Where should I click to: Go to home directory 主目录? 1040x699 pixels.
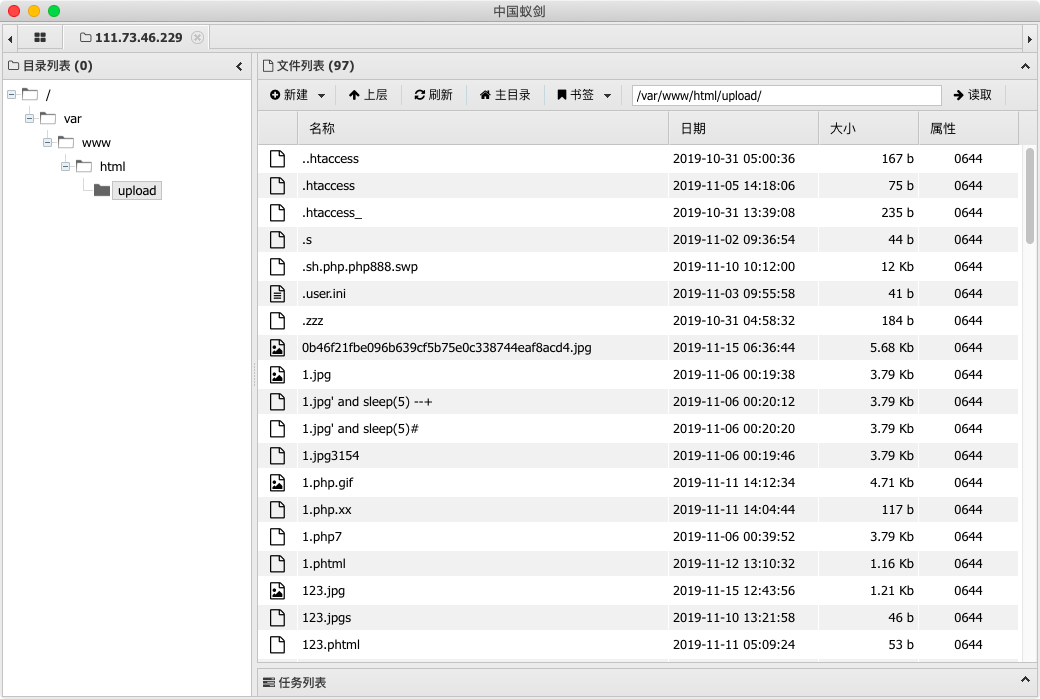(505, 95)
